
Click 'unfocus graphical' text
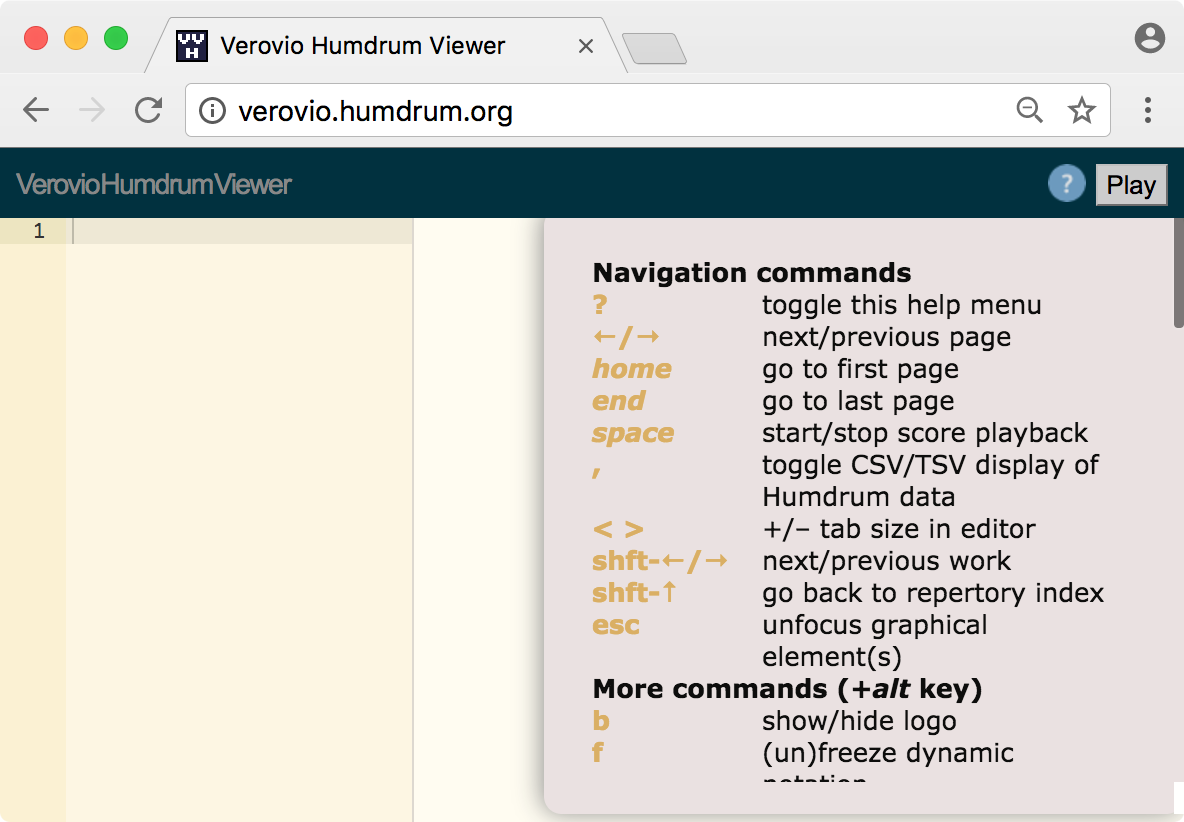[x=874, y=625]
